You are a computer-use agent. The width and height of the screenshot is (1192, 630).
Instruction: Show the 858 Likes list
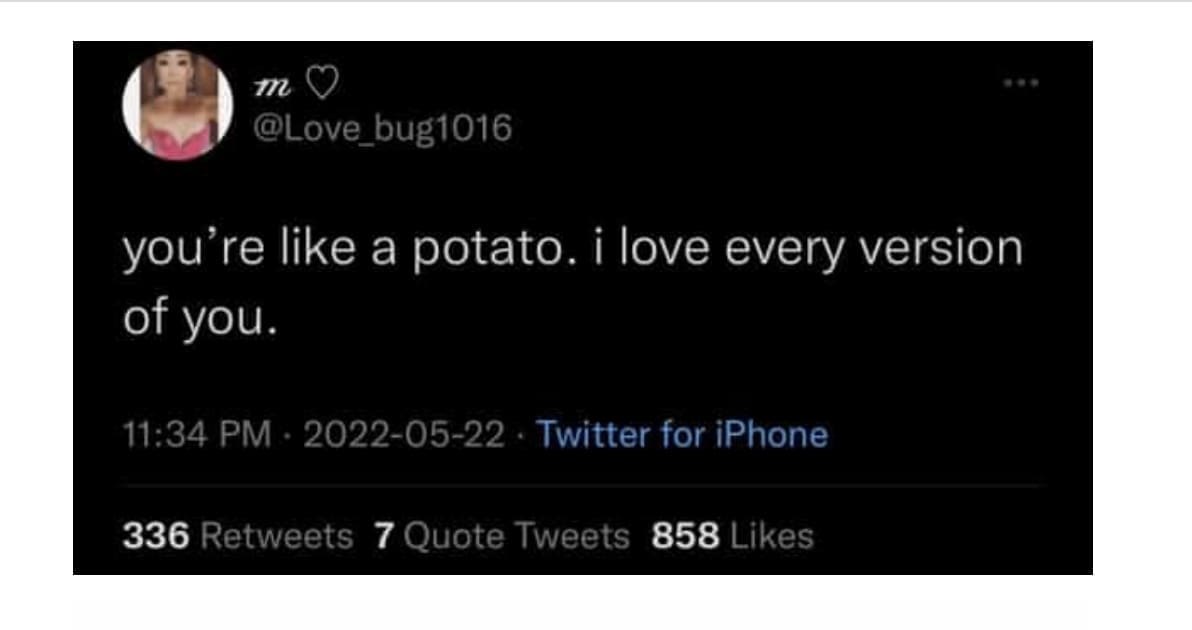click(x=732, y=536)
